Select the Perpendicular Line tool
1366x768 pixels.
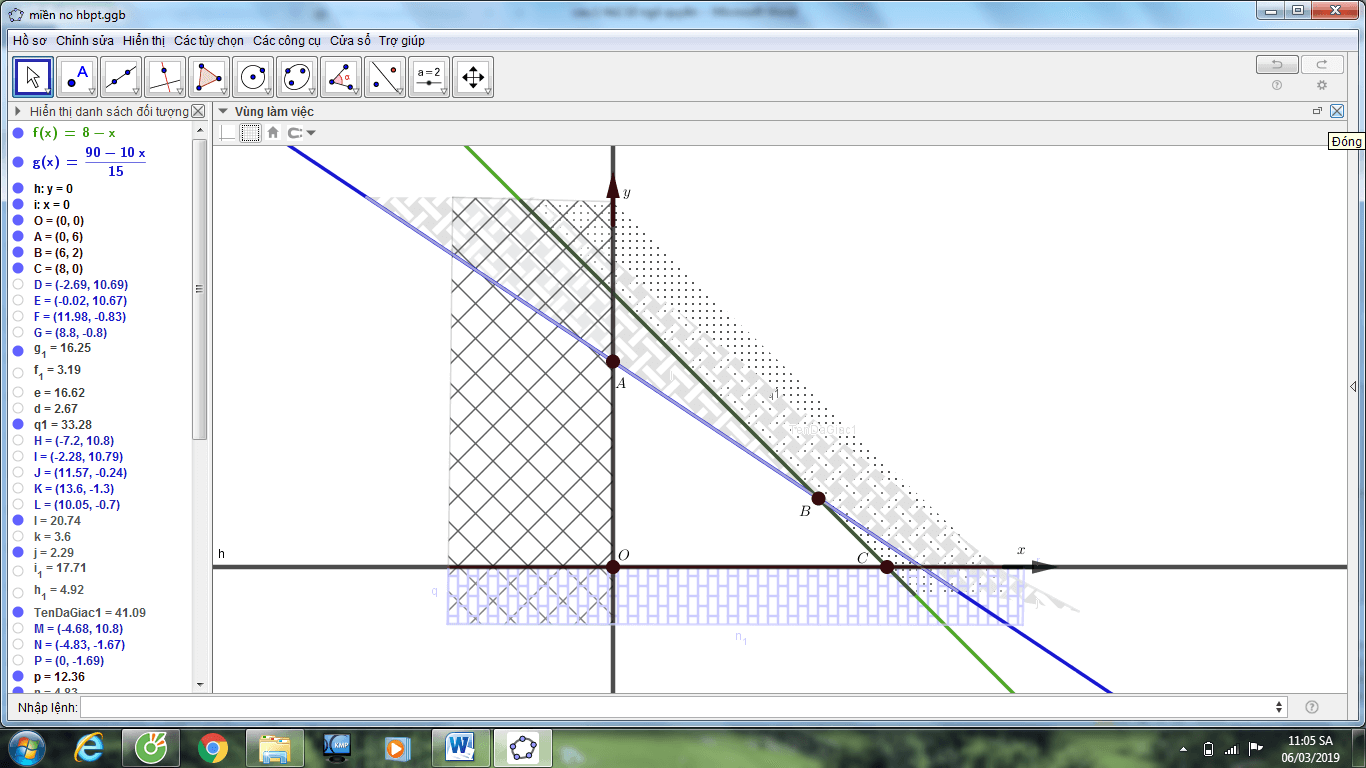[x=165, y=77]
